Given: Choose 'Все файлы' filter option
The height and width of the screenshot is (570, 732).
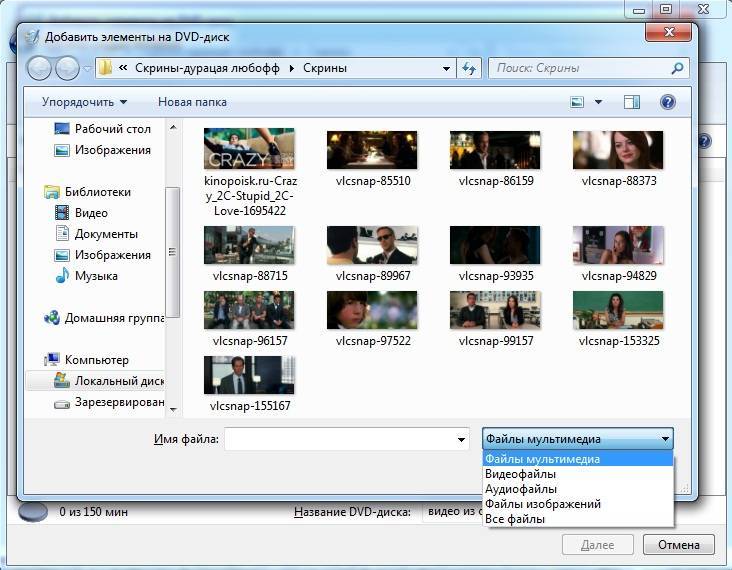Looking at the screenshot, I should pos(577,519).
